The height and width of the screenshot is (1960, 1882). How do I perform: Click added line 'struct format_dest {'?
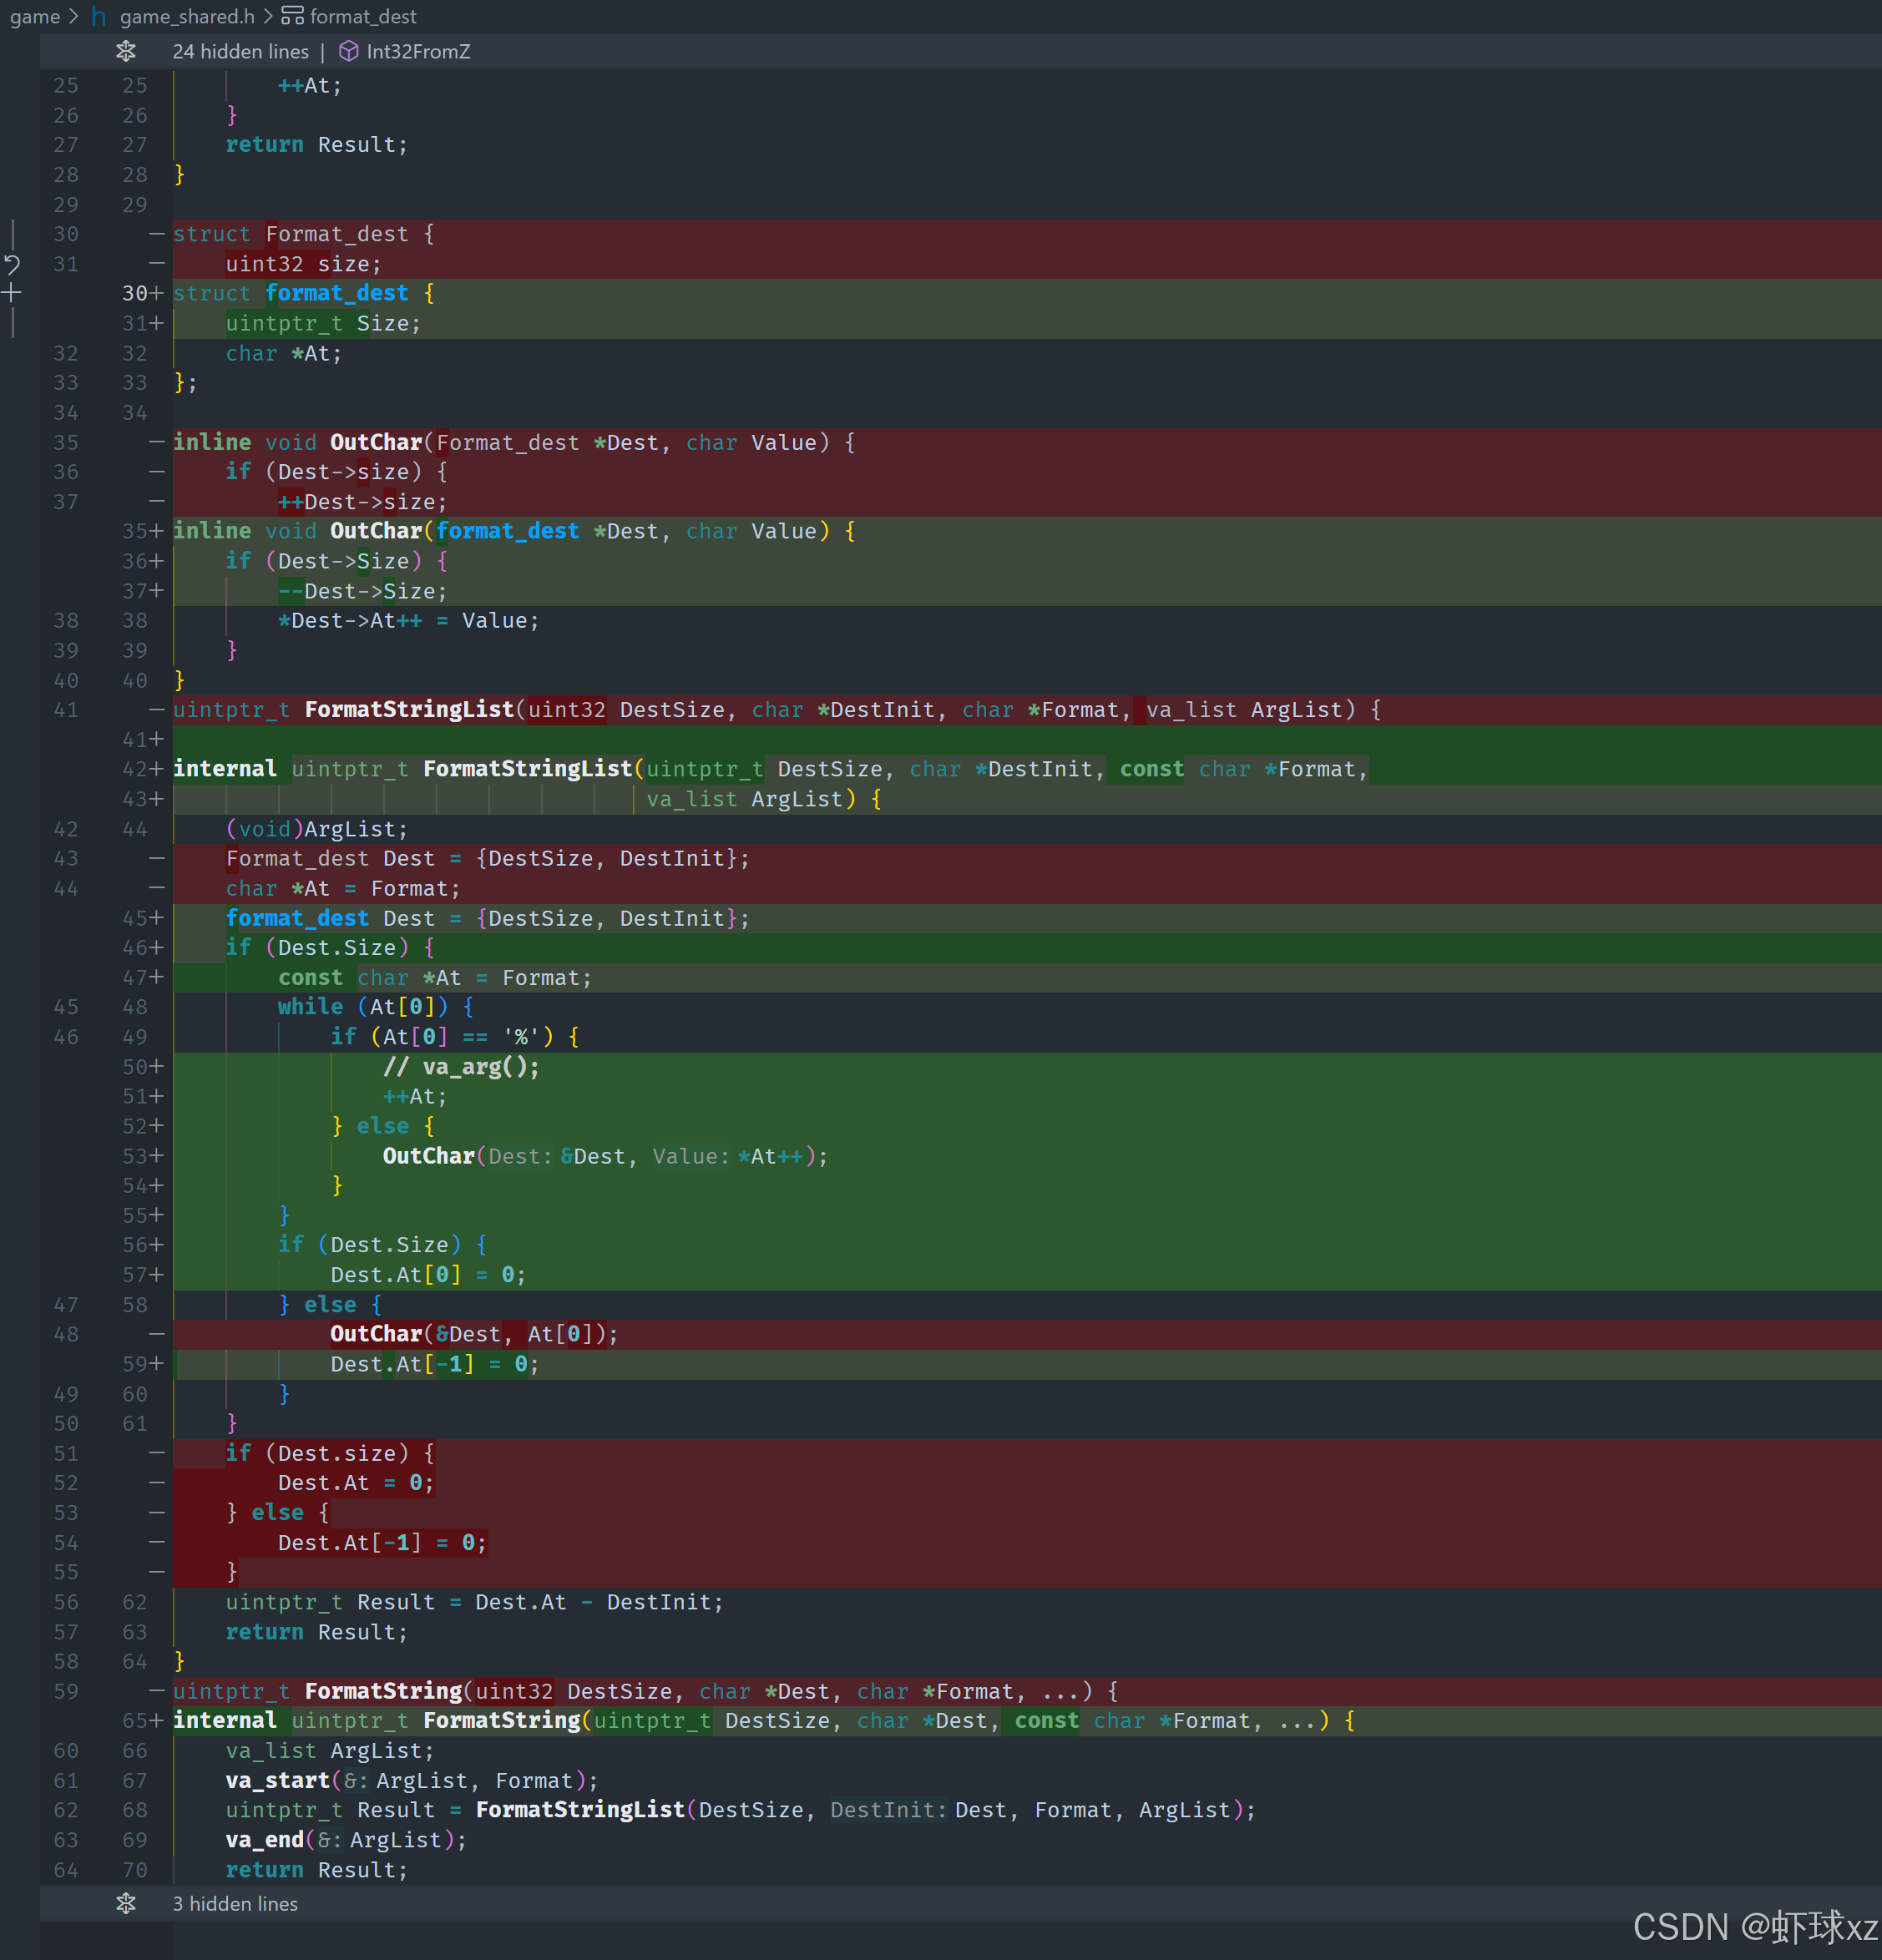(x=304, y=294)
